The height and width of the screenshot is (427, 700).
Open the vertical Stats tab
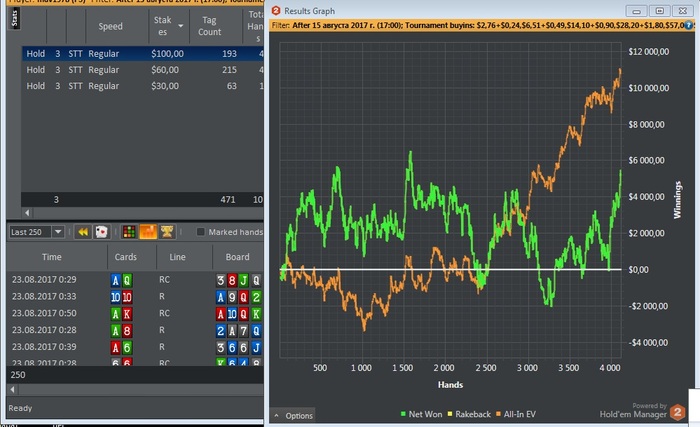click(x=14, y=19)
